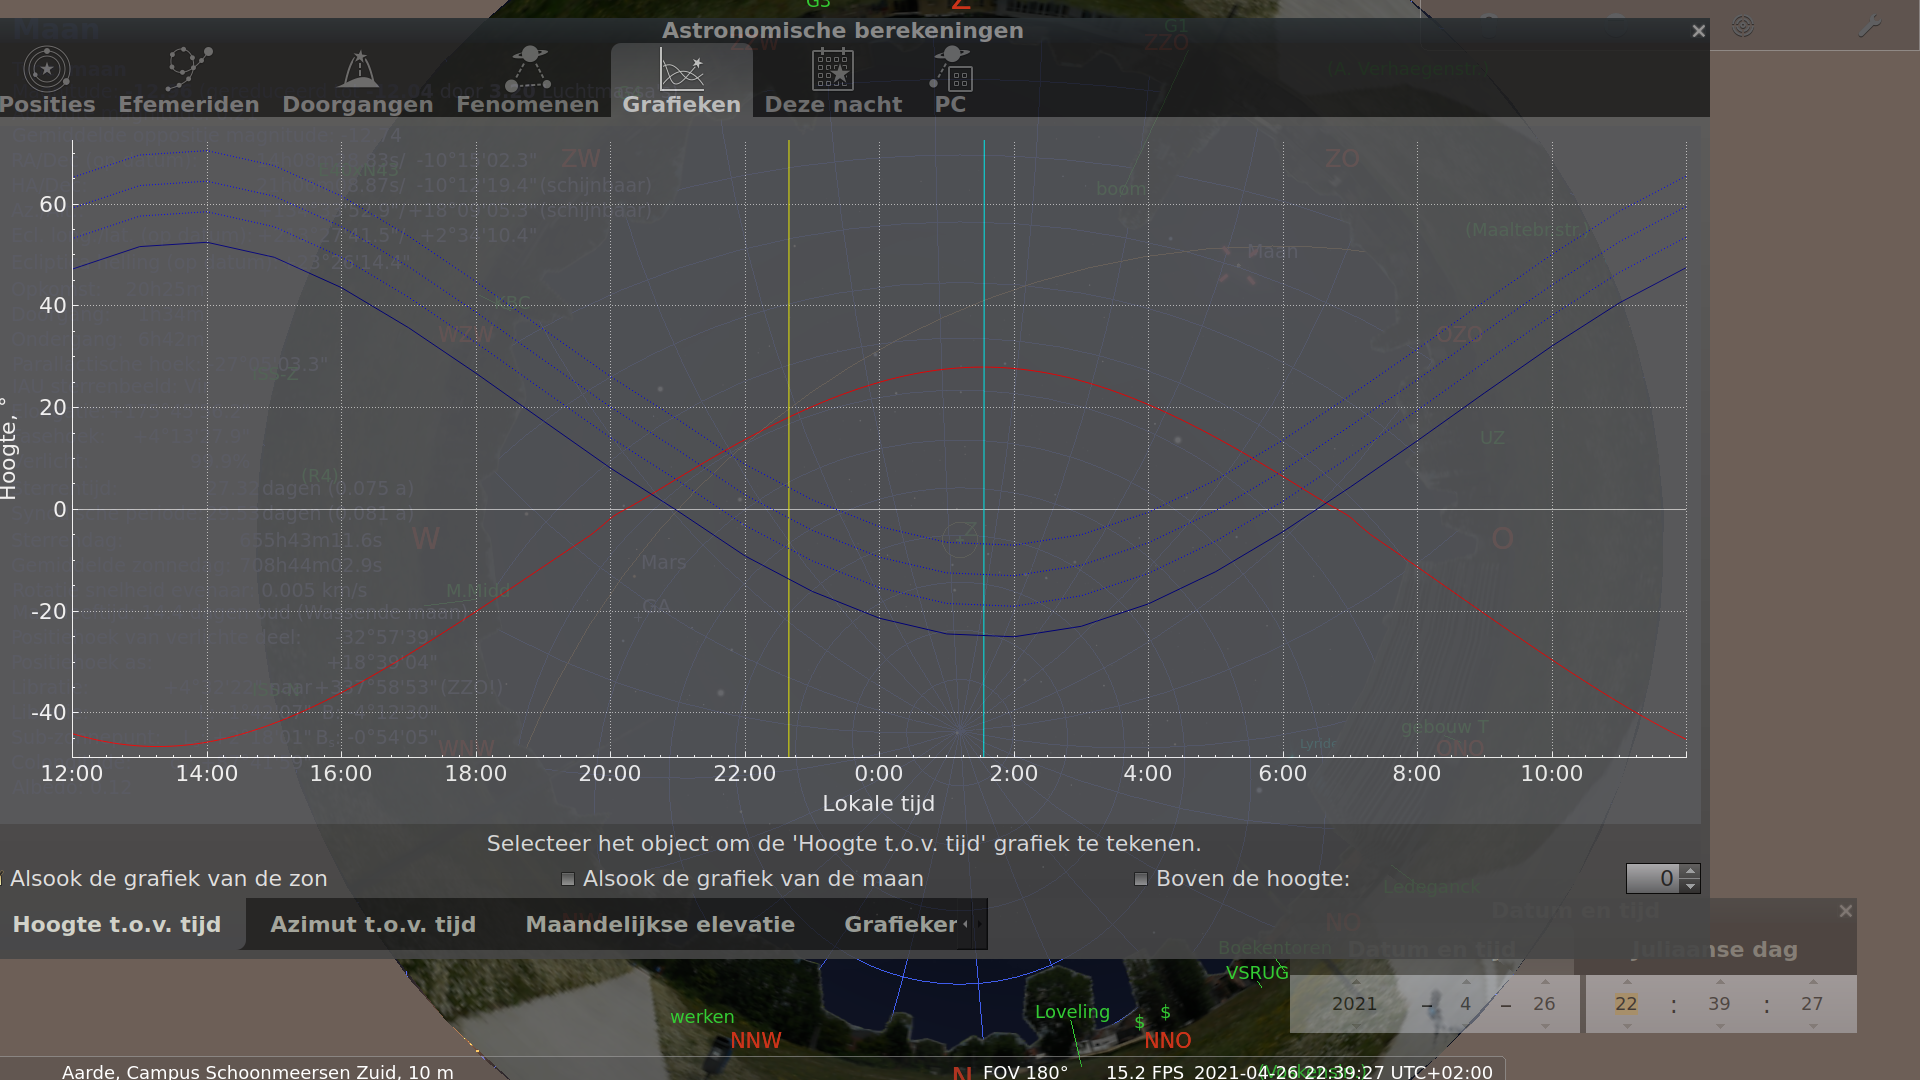The image size is (1920, 1080).
Task: Open Efemeriden via its constellation icon
Action: coord(189,68)
